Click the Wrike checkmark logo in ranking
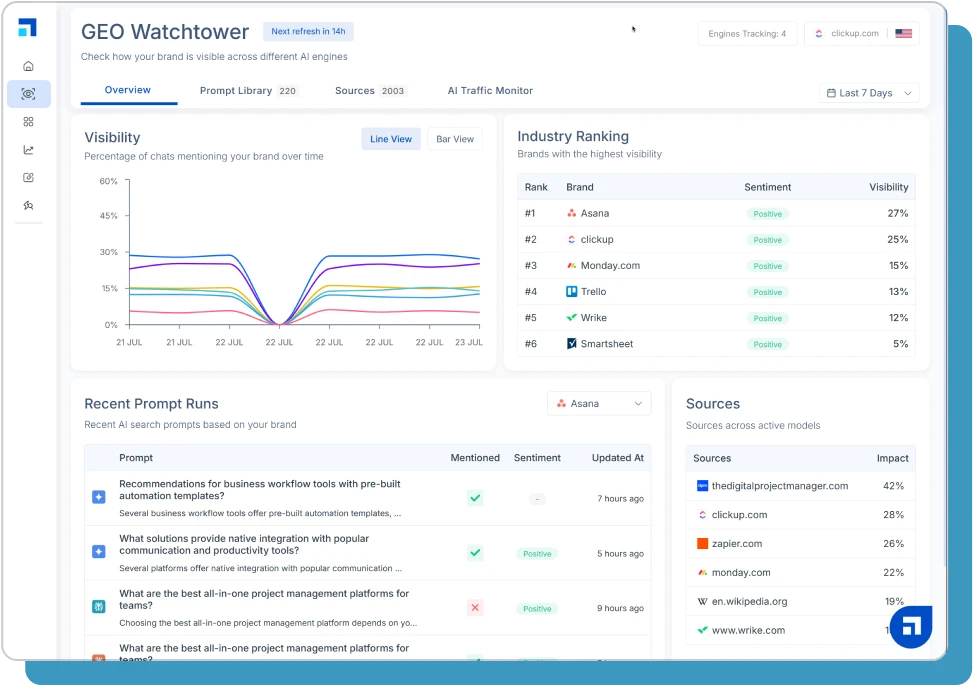This screenshot has width=974, height=686. (x=571, y=318)
